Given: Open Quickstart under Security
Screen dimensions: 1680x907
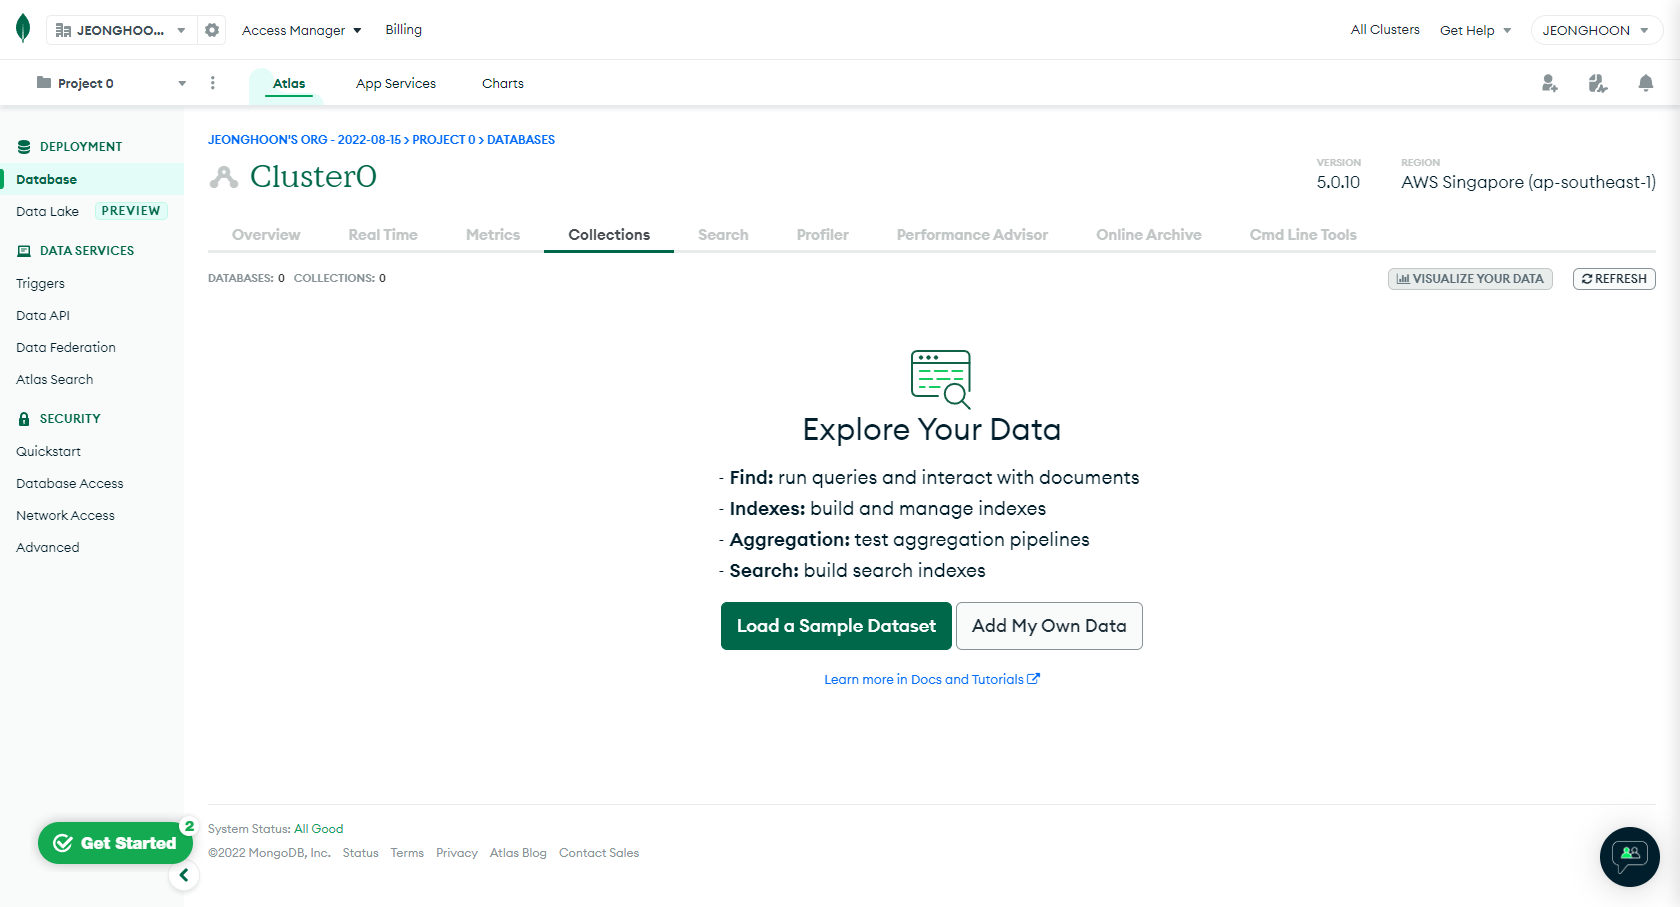Looking at the screenshot, I should click(48, 452).
